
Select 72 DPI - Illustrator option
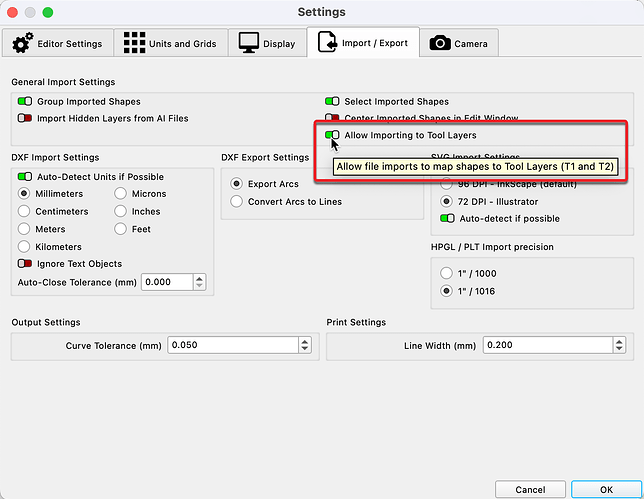tap(446, 201)
